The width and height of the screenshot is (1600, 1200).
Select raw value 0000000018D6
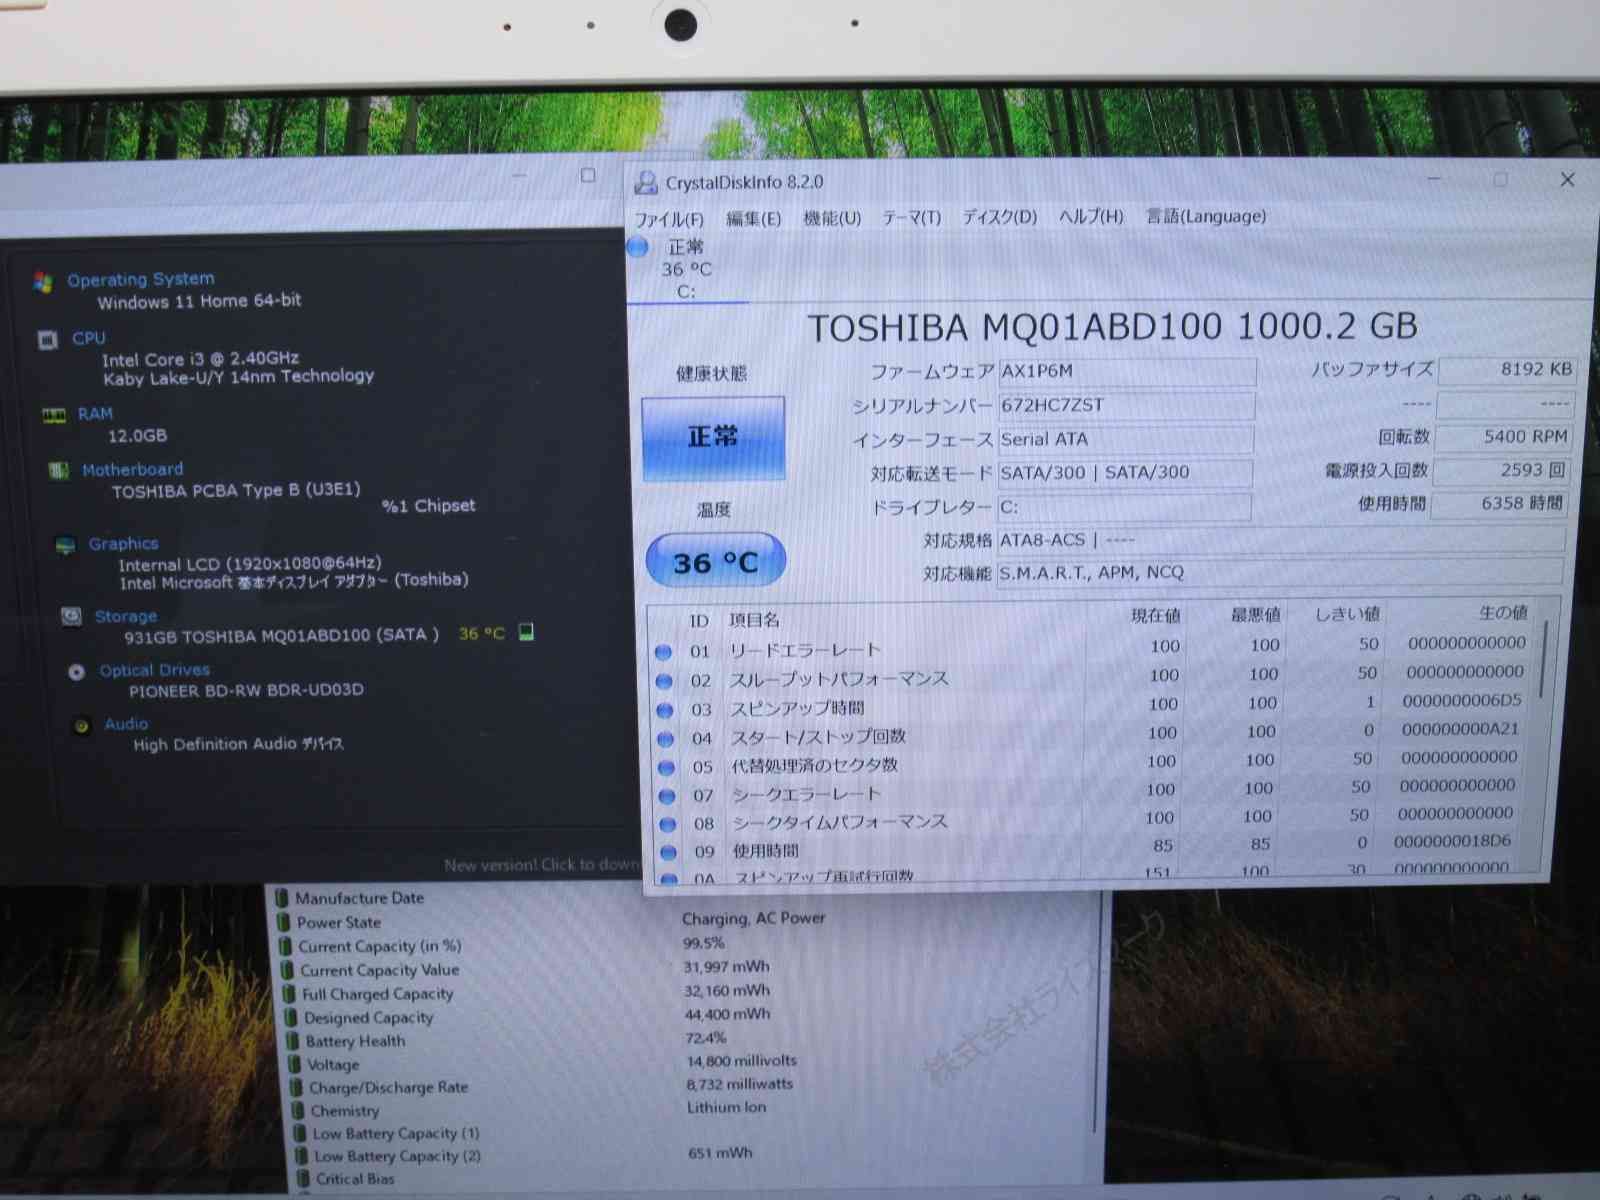pyautogui.click(x=1453, y=842)
